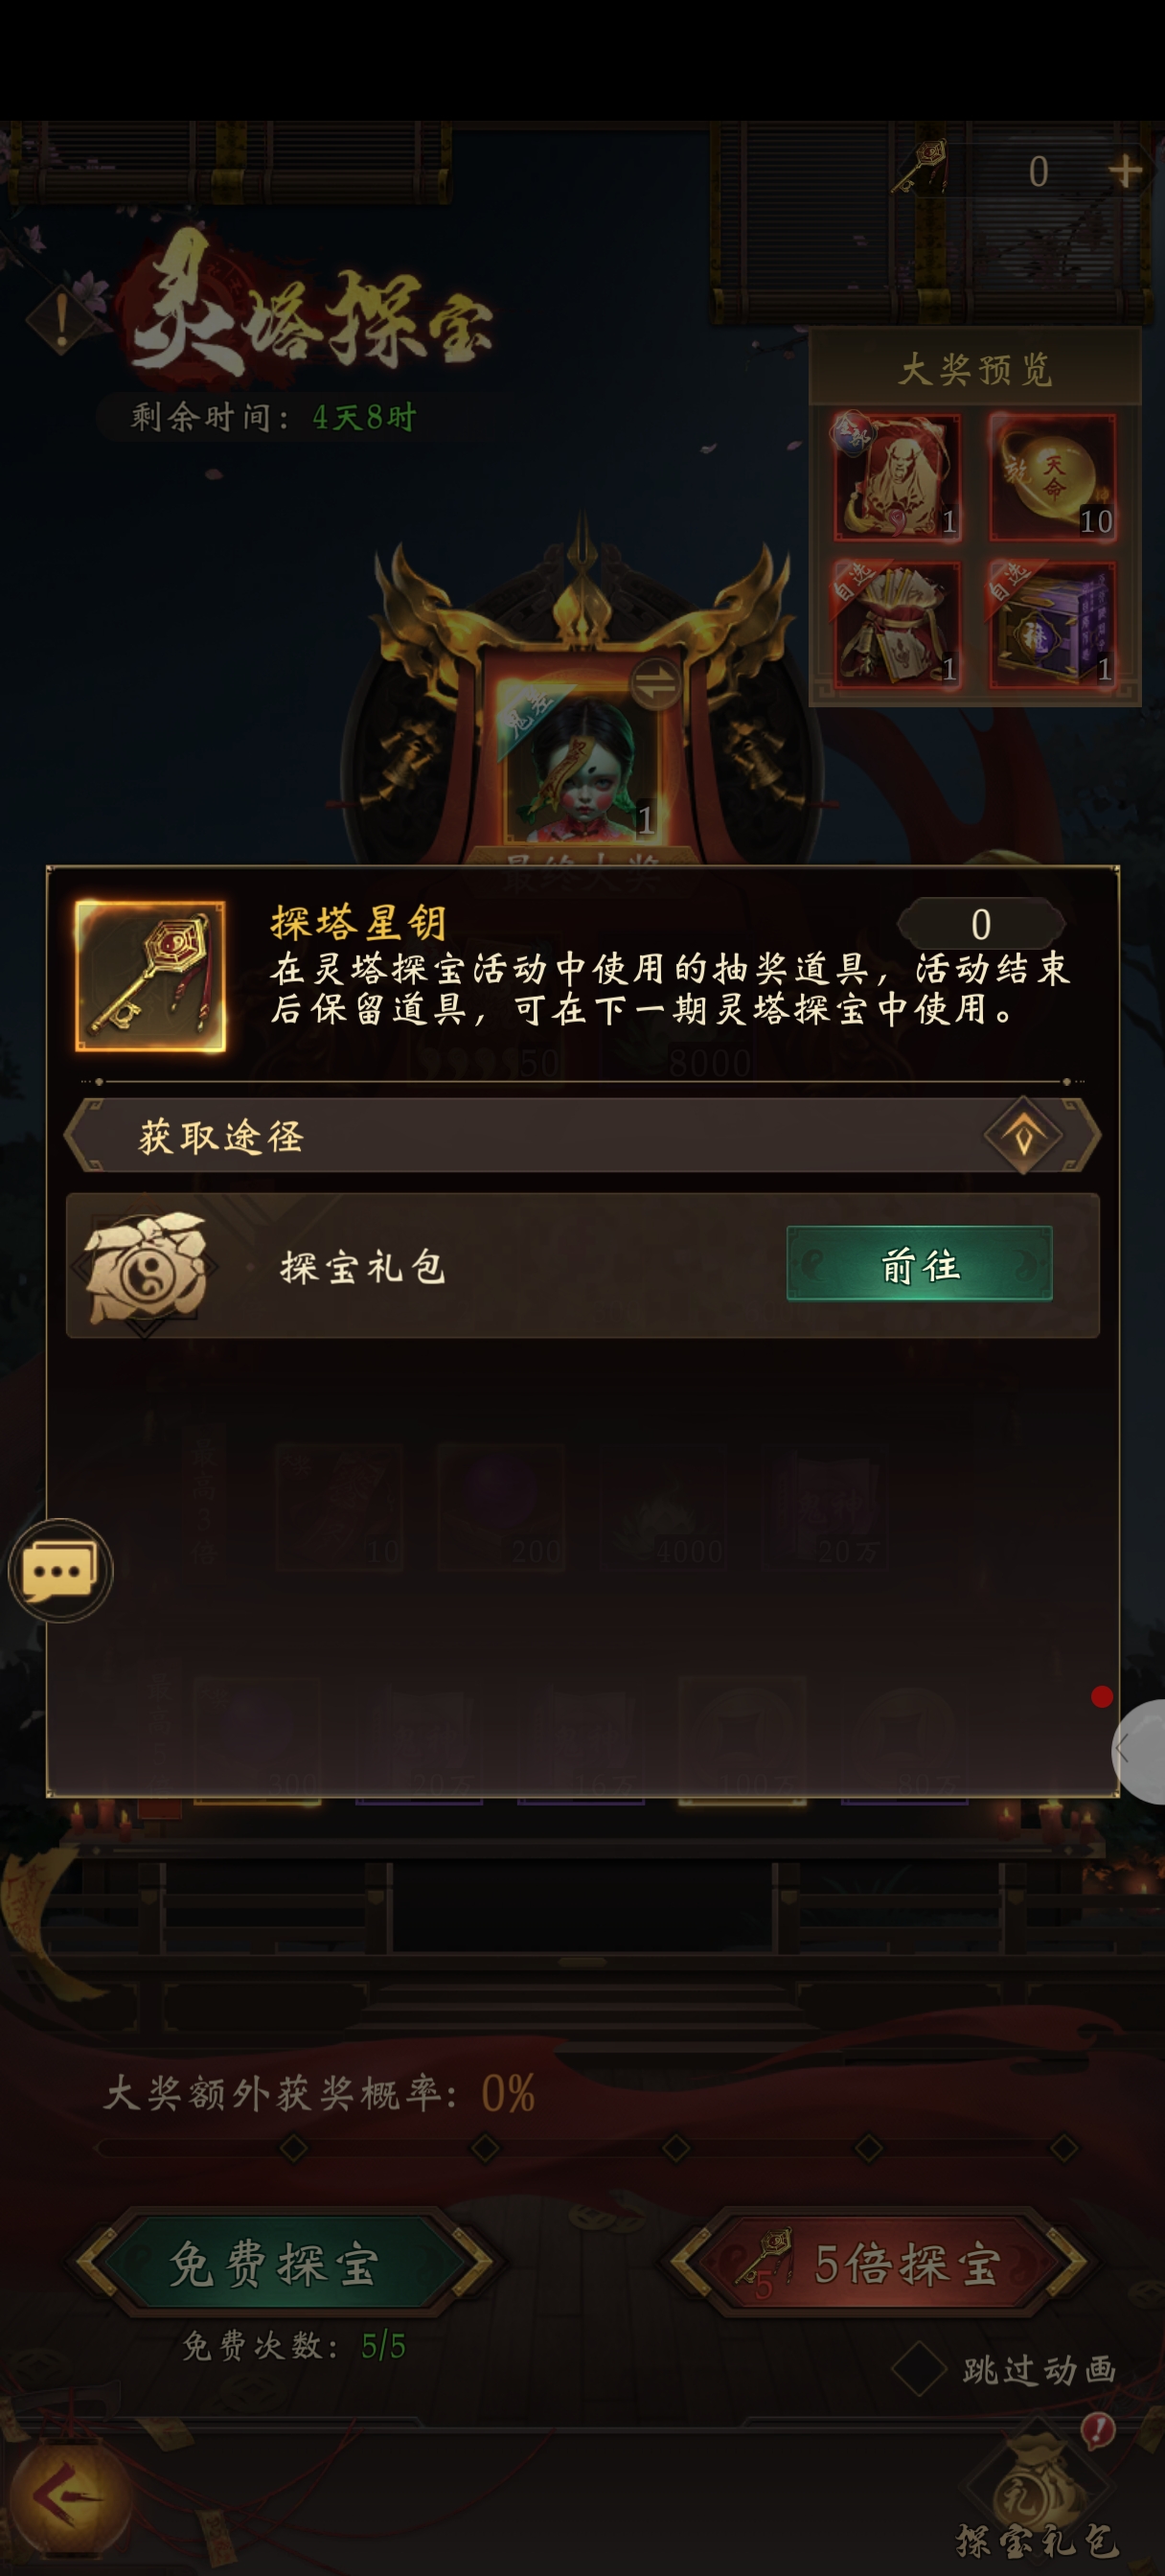Open the 大奖预览 panel header

pos(975,369)
